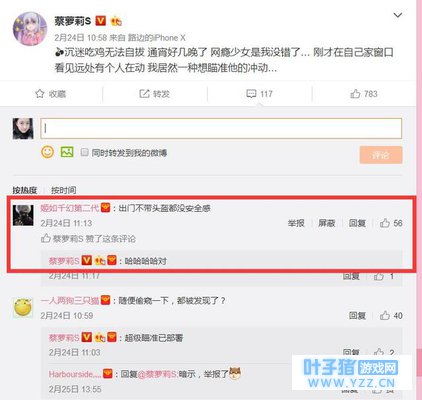Expand the post options chevron at top right
This screenshot has width=422, height=400.
tap(398, 15)
